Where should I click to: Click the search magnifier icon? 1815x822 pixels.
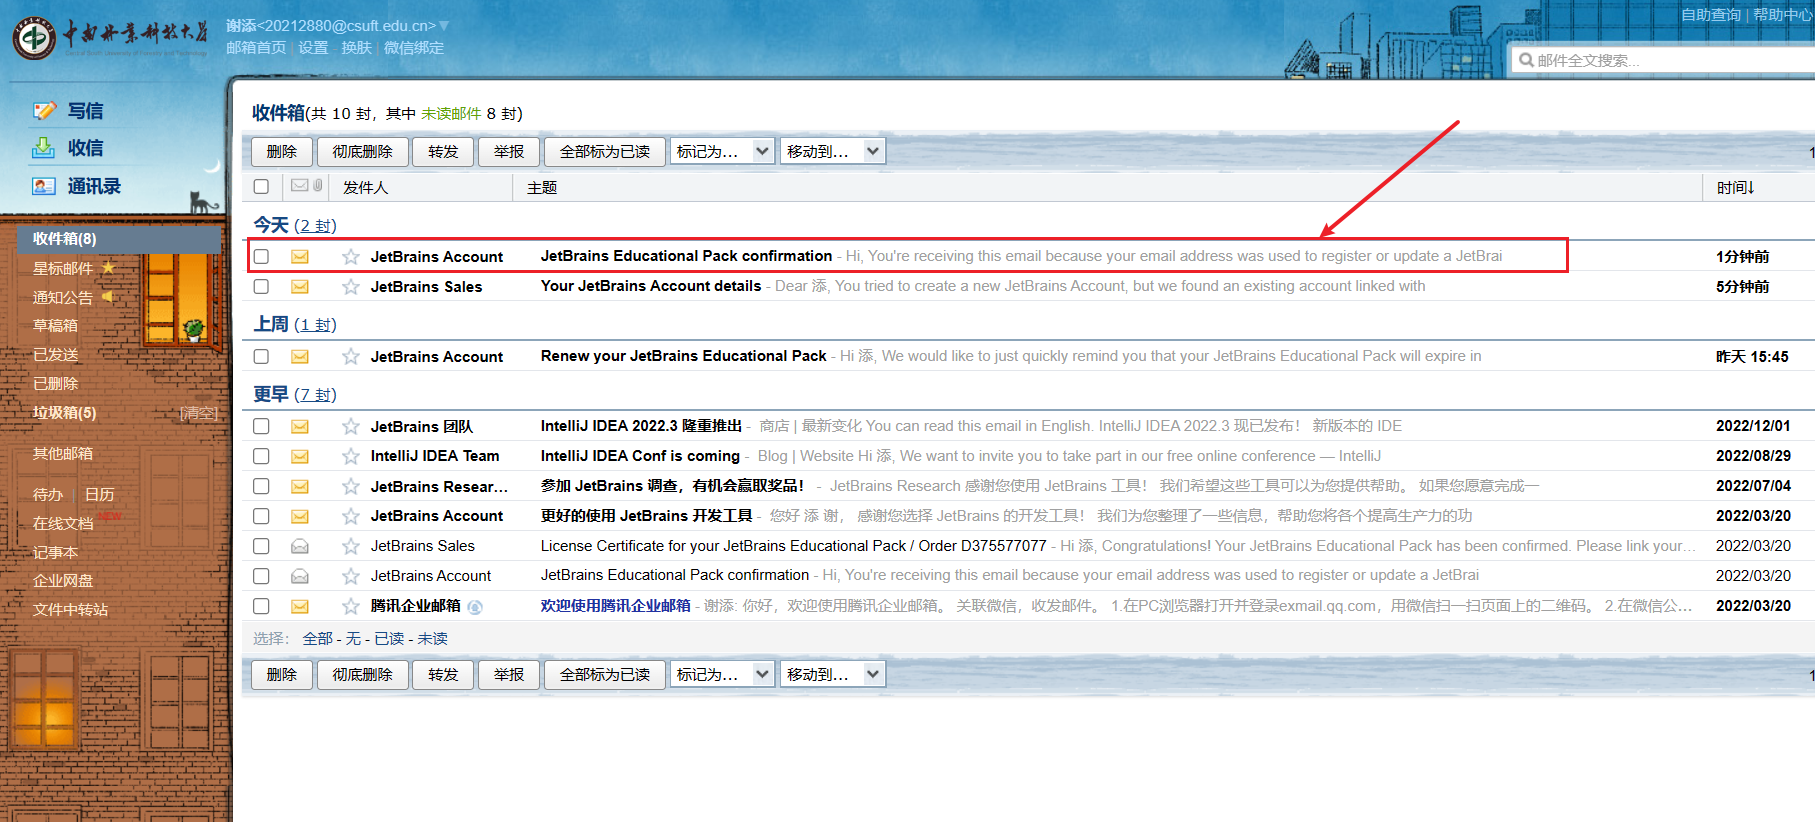pyautogui.click(x=1526, y=60)
